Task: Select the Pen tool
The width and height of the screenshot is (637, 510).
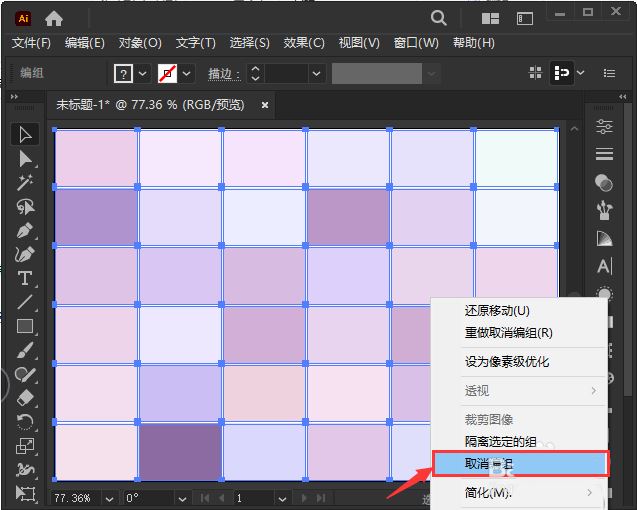Action: 25,231
